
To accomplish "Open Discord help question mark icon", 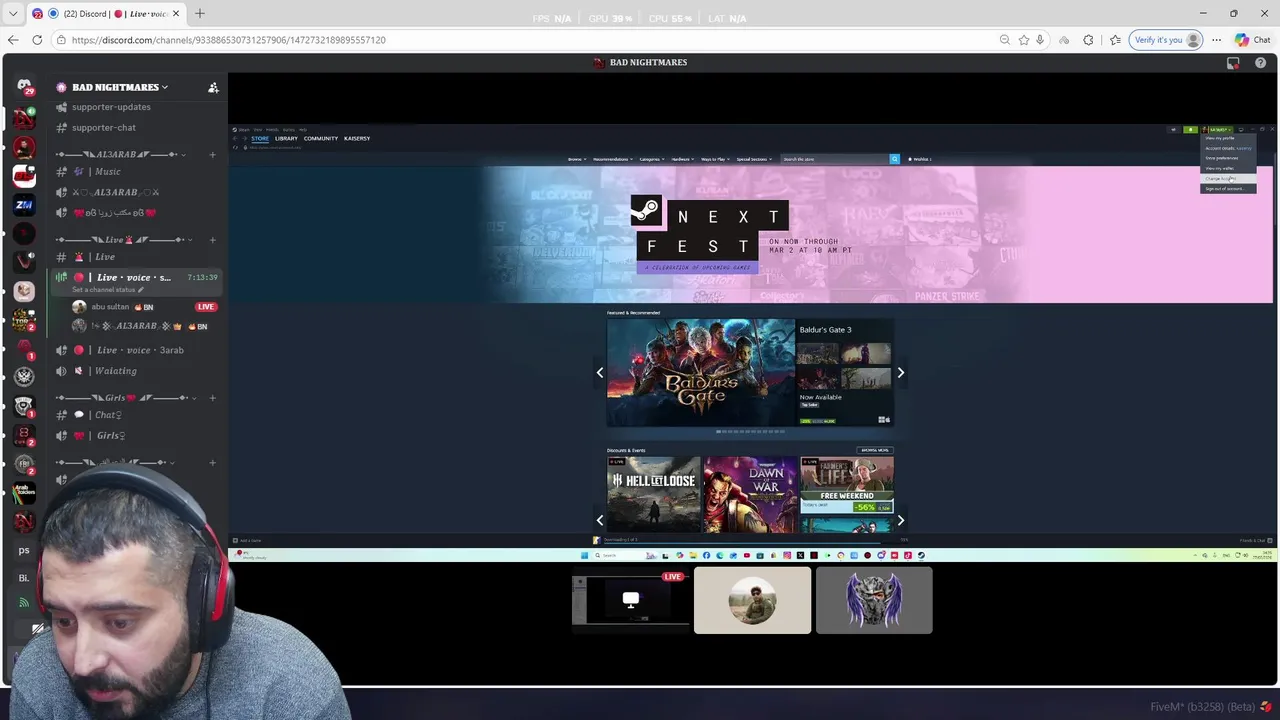I will [x=1260, y=62].
